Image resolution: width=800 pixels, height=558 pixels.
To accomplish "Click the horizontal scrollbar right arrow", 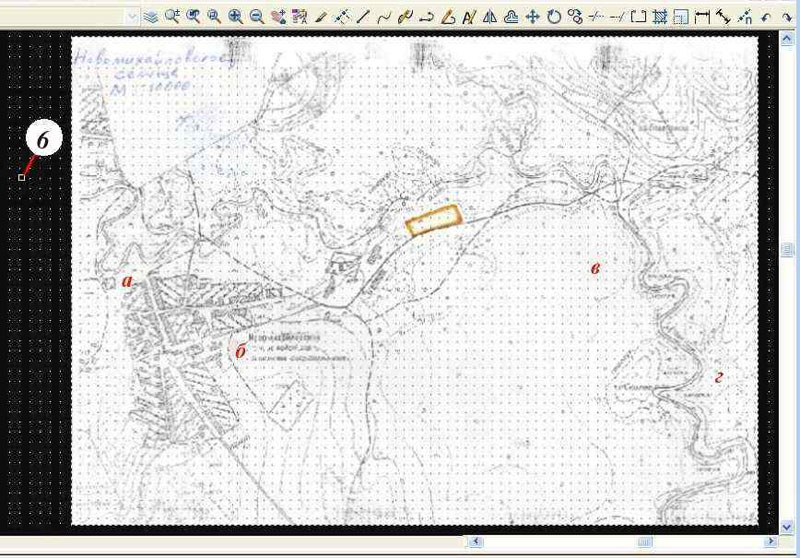I will tap(770, 541).
